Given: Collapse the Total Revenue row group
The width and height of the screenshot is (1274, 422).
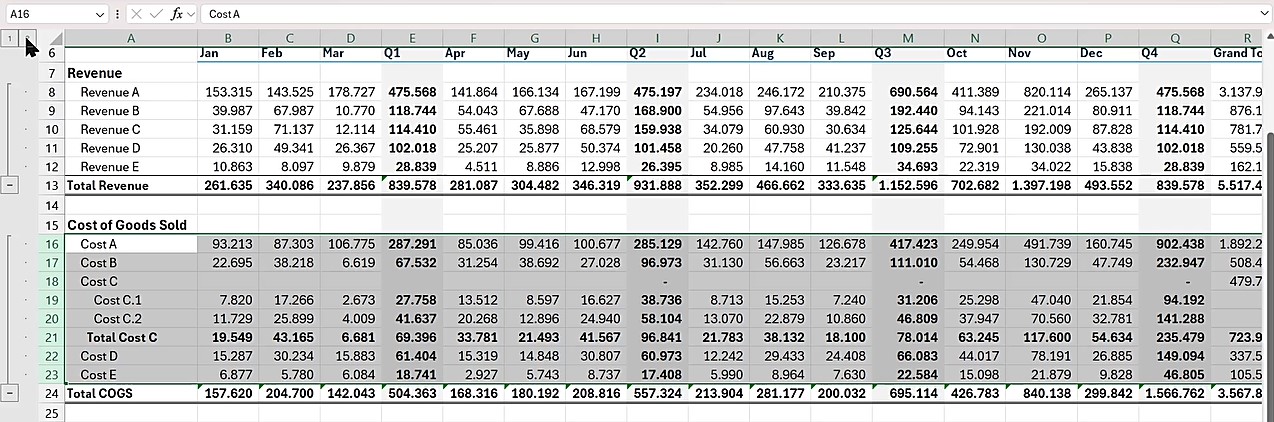Looking at the screenshot, I should [x=10, y=185].
